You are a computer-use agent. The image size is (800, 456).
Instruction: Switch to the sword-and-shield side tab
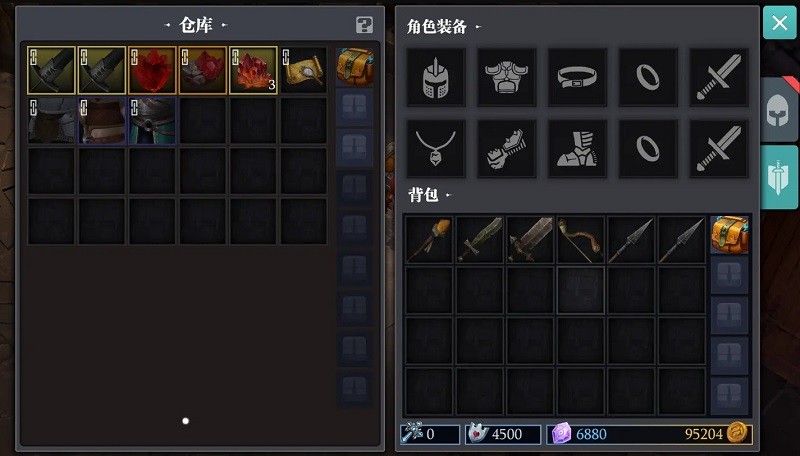coord(779,177)
